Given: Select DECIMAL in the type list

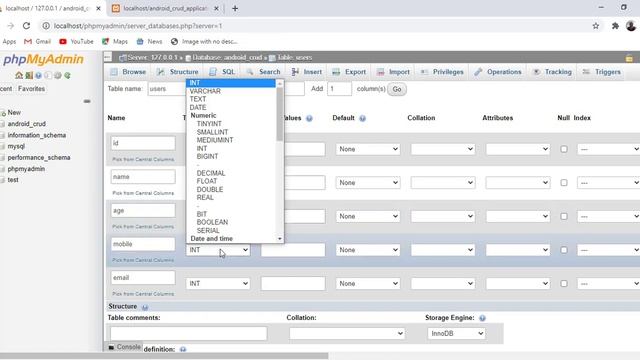Looking at the screenshot, I should (x=211, y=173).
